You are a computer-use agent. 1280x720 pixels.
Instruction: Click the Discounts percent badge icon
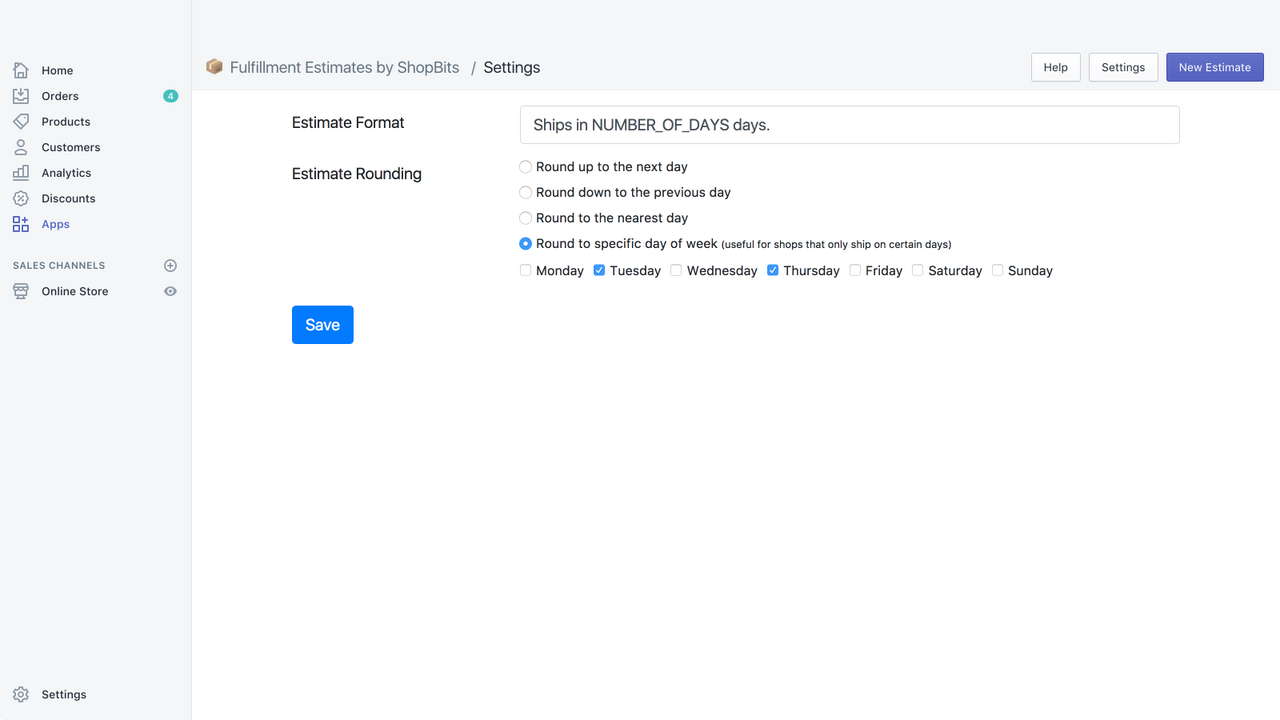point(21,198)
